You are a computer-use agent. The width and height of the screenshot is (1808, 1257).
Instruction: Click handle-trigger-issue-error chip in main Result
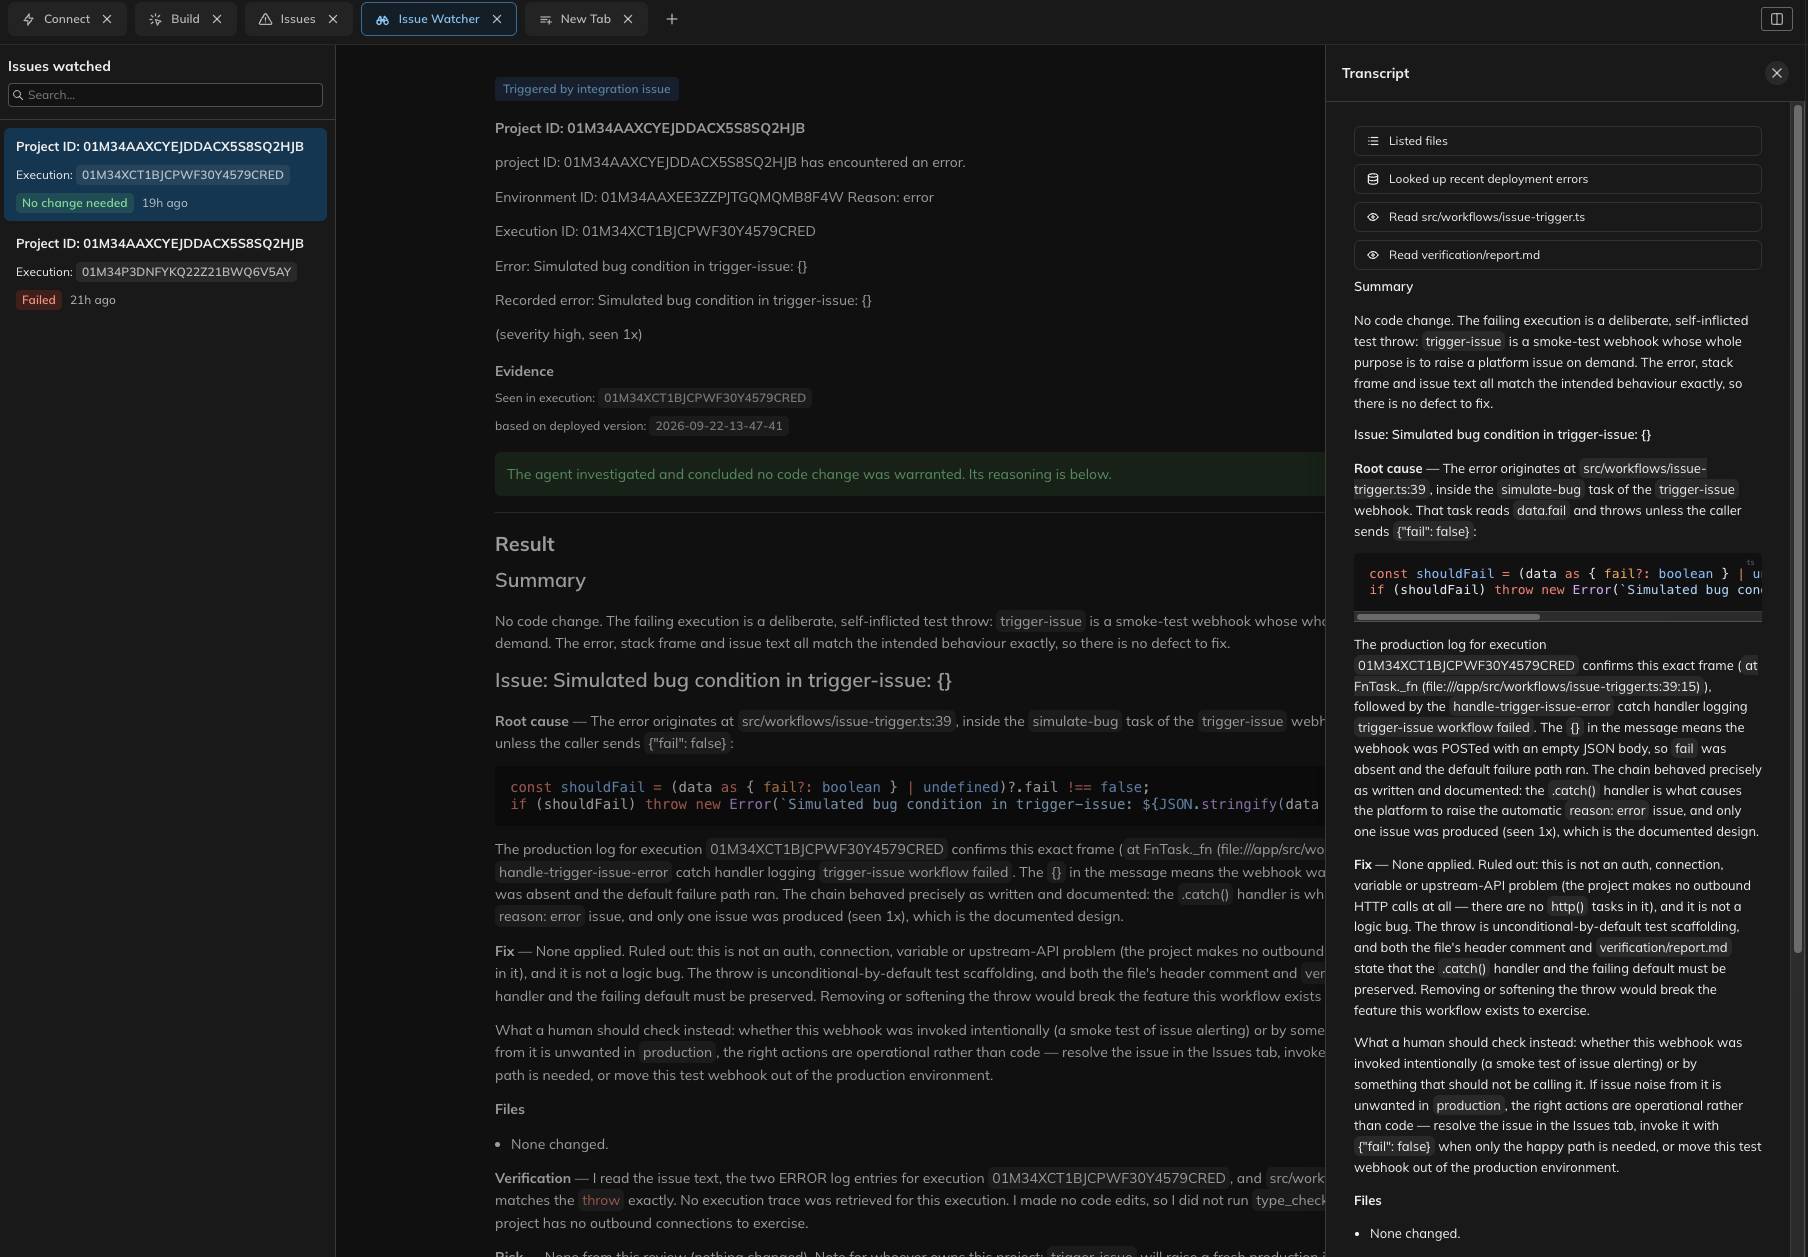(x=583, y=872)
